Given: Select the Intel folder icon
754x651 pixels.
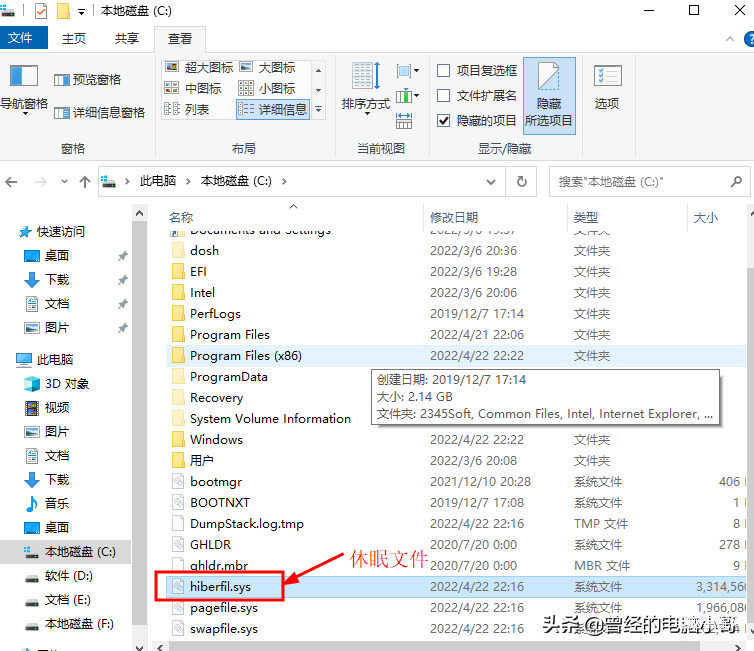Looking at the screenshot, I should coord(178,292).
